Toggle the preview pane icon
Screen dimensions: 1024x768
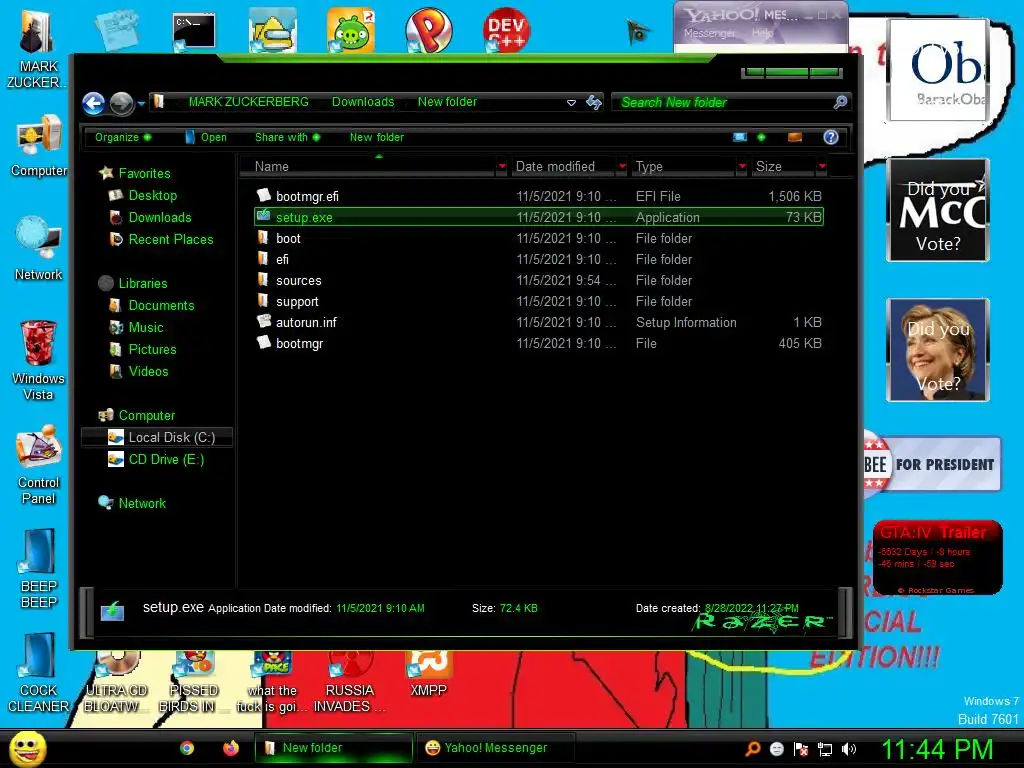795,137
